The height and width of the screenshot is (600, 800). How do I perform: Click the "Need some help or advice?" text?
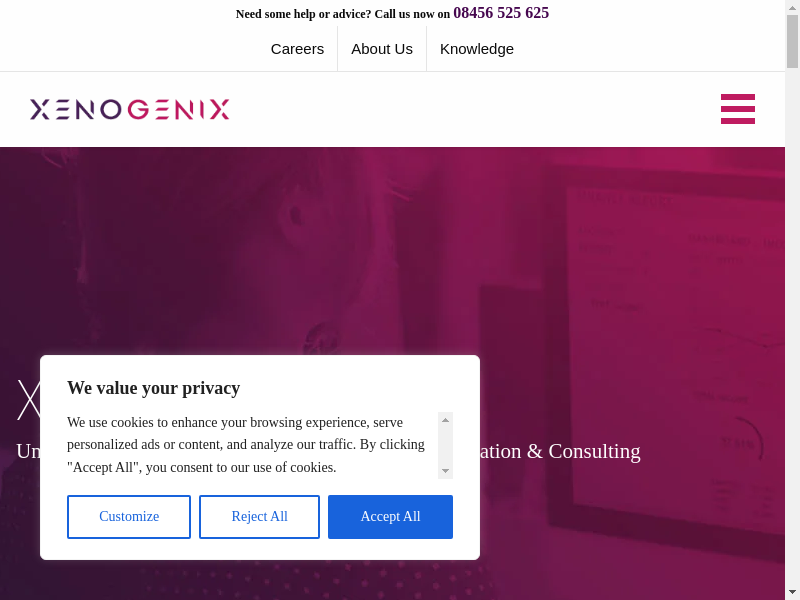click(x=303, y=14)
